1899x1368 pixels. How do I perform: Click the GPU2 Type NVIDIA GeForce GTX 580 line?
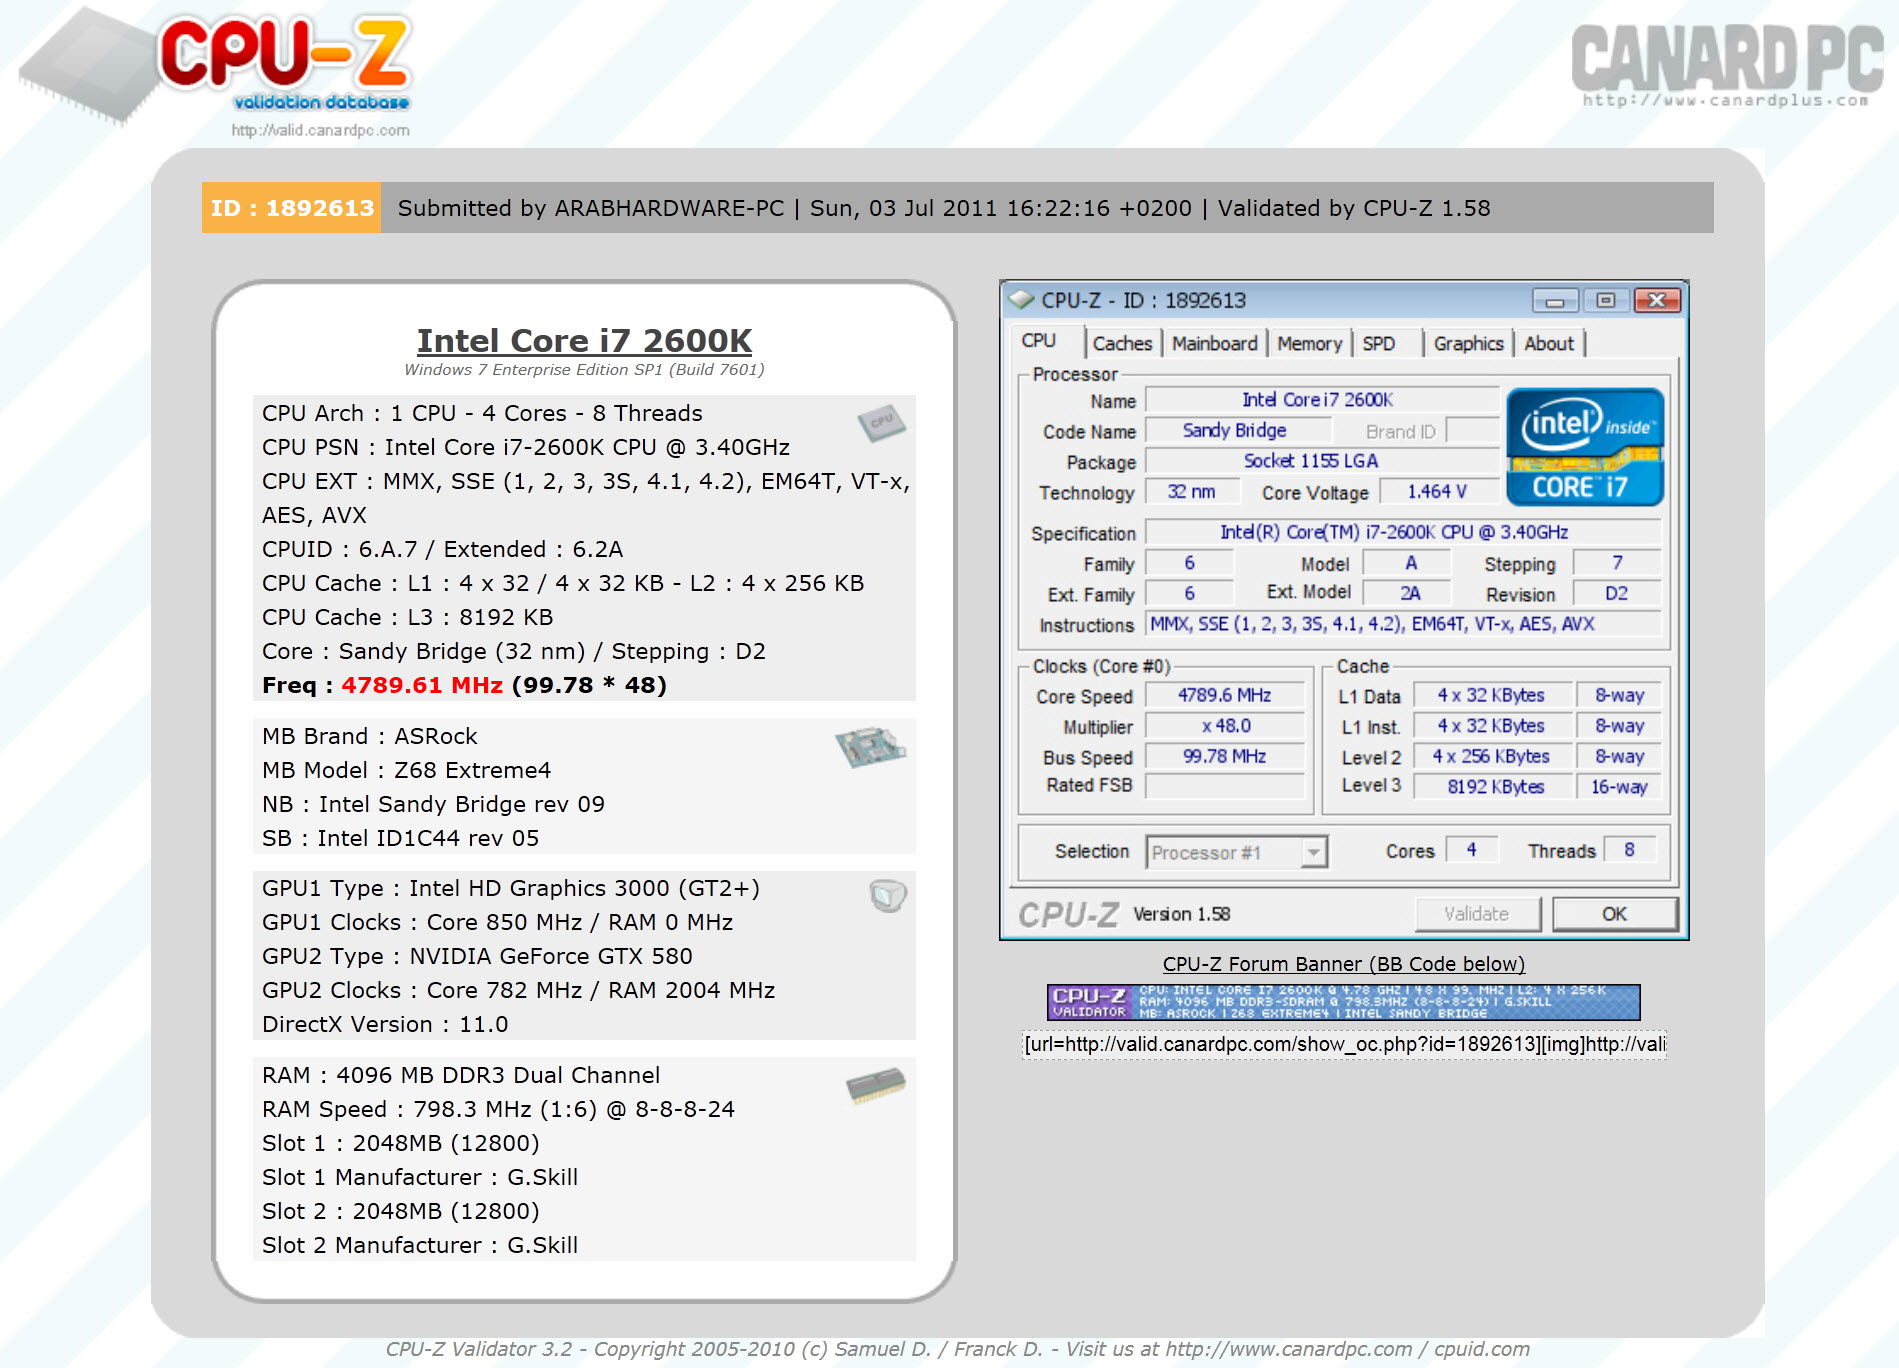pyautogui.click(x=477, y=956)
